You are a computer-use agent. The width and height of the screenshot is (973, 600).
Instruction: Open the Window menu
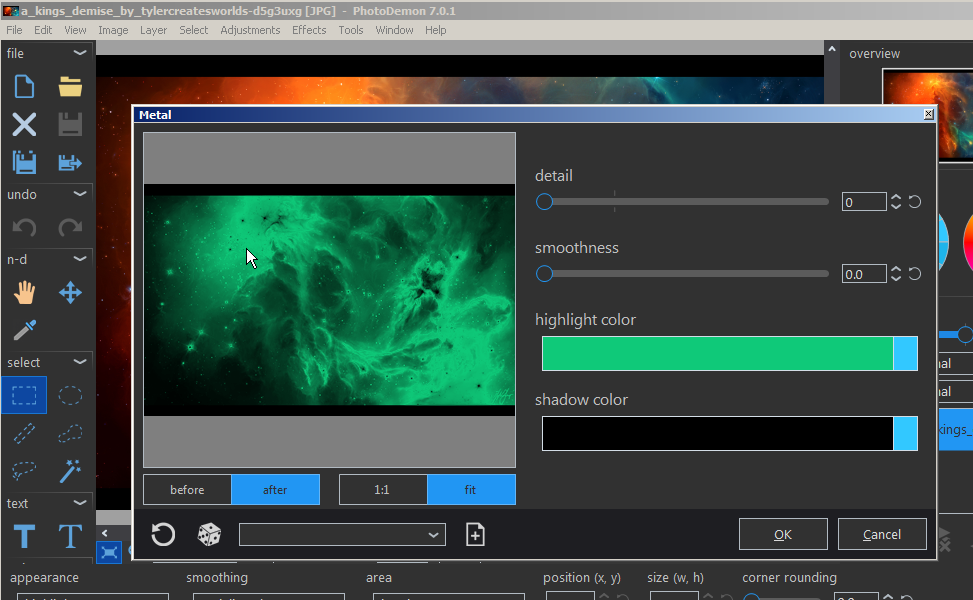tap(394, 30)
